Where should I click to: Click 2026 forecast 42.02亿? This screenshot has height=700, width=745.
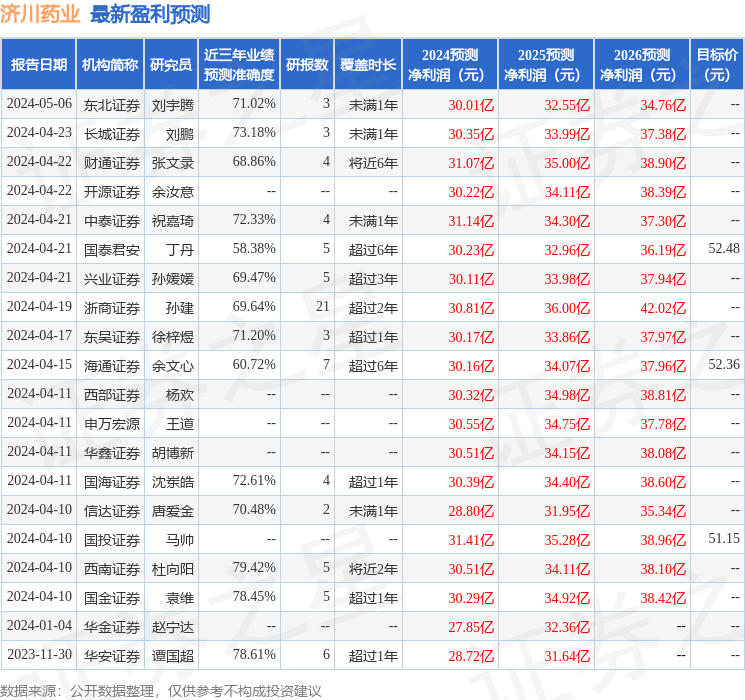click(663, 308)
